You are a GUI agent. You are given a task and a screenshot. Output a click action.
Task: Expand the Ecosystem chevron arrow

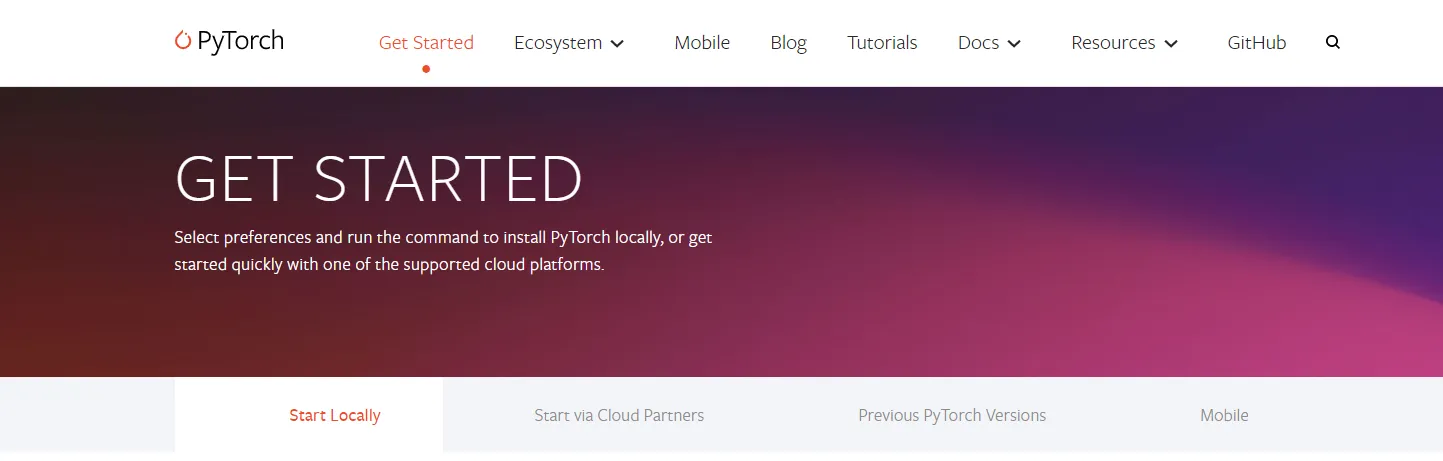point(617,43)
